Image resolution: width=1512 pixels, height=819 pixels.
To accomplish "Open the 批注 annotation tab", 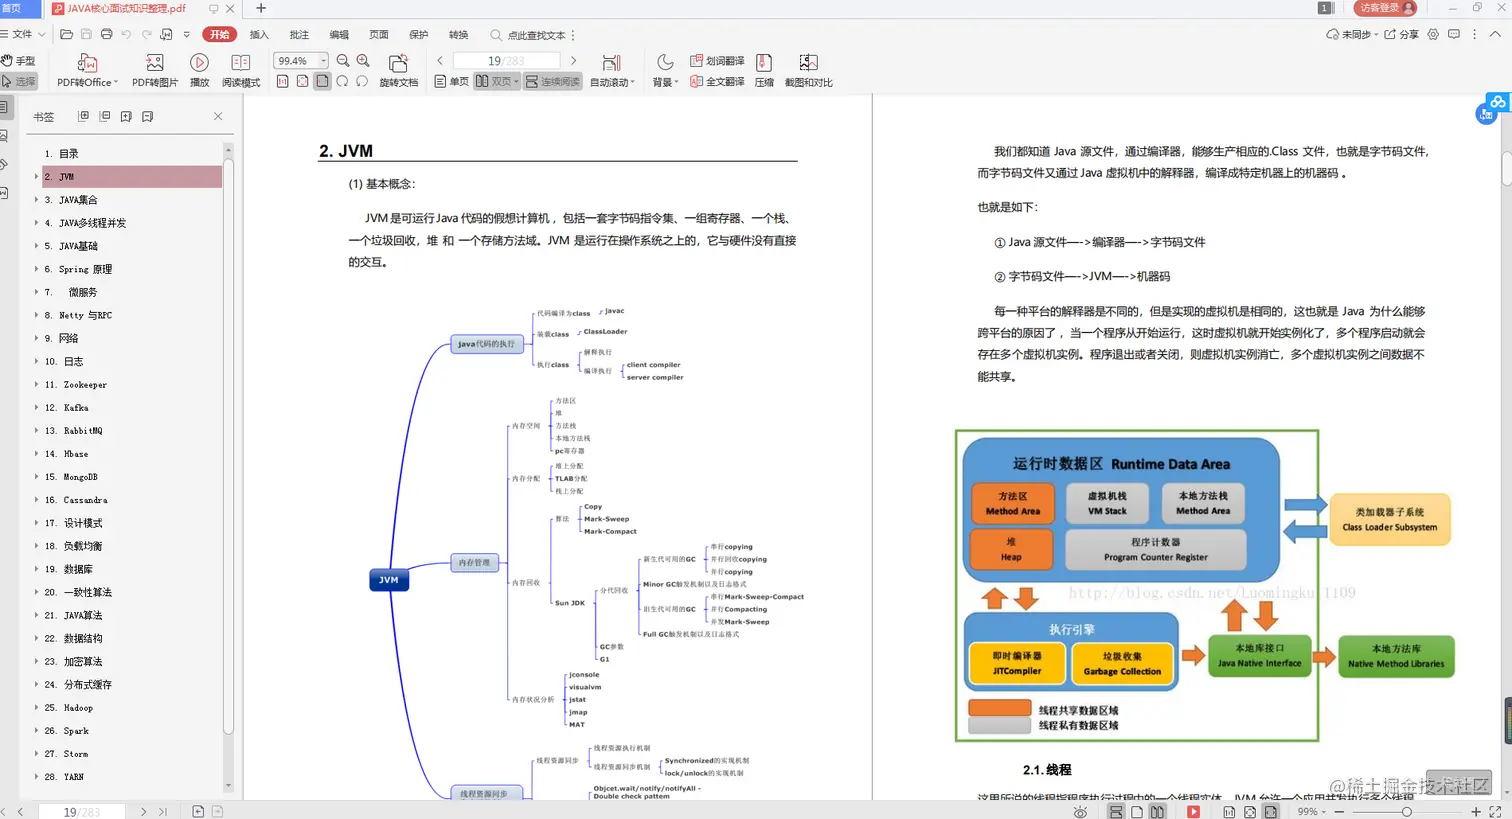I will click(x=299, y=34).
